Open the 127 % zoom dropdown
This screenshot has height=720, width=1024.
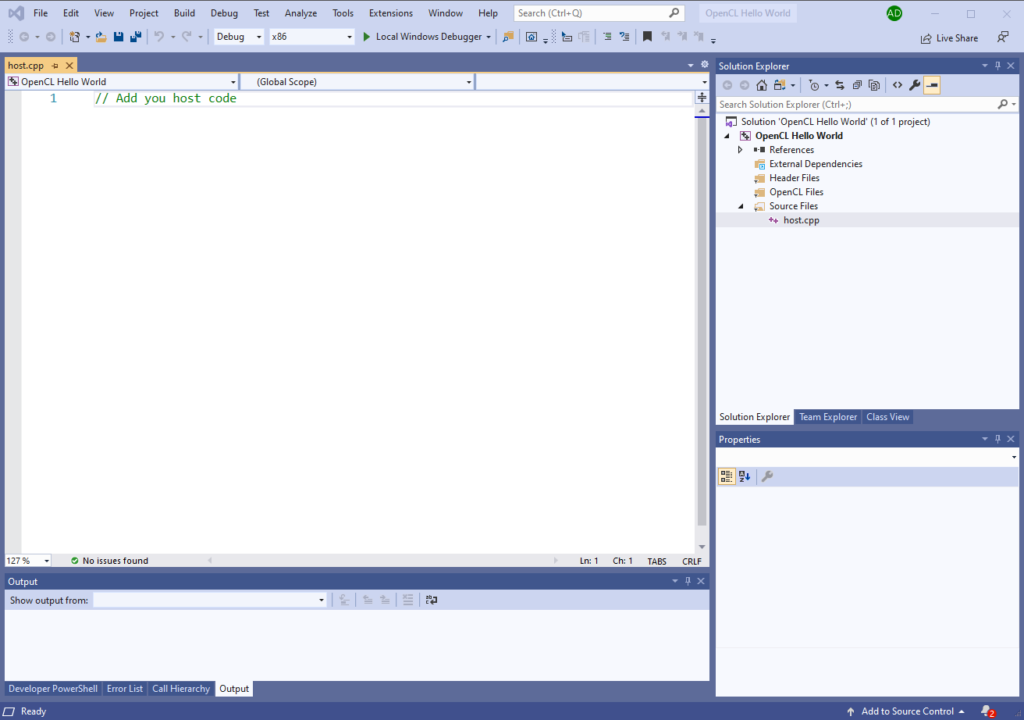(x=28, y=561)
